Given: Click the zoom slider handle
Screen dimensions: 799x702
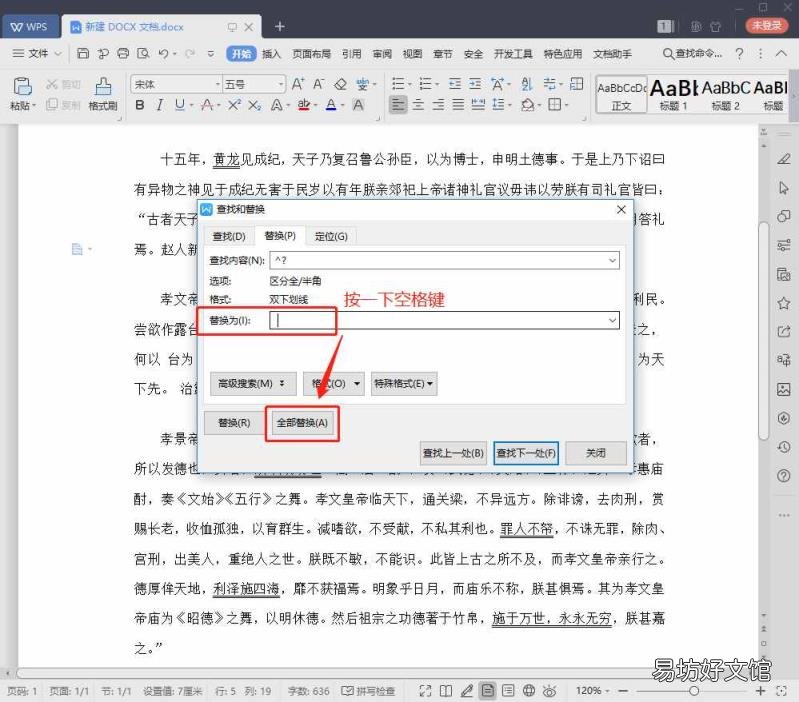Looking at the screenshot, I should pos(694,691).
